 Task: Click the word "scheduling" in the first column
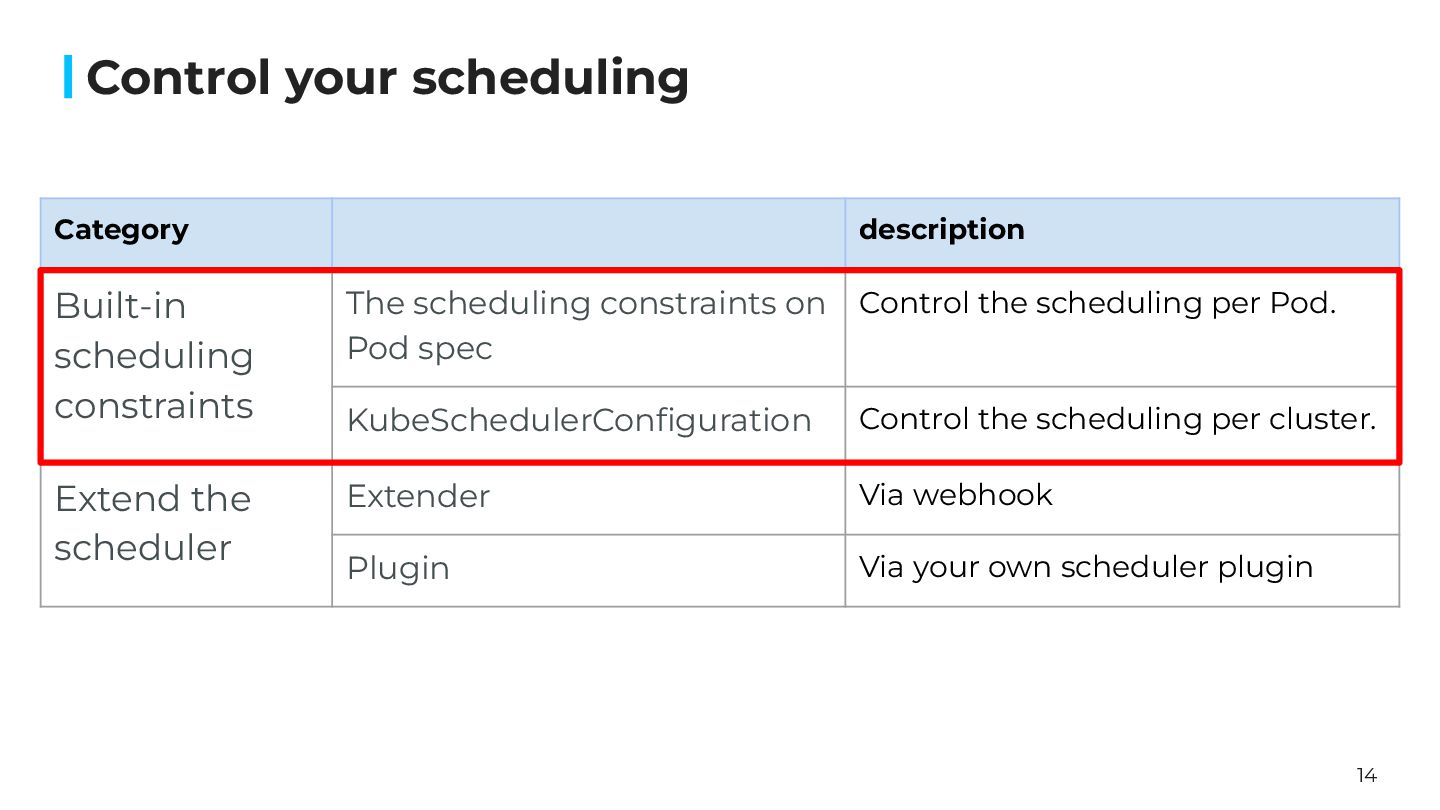(153, 356)
